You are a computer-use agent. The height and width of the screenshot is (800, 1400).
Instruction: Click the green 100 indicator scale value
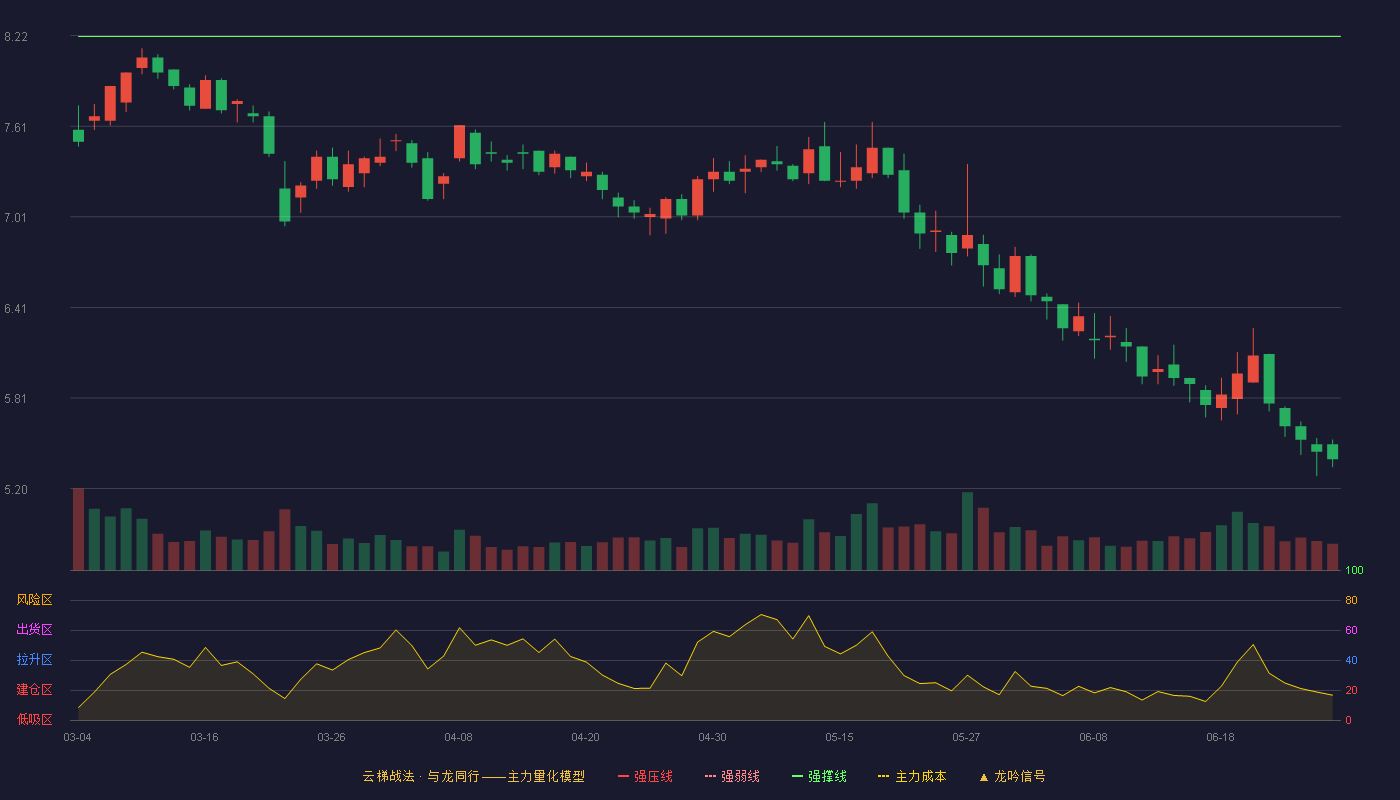pos(1354,571)
